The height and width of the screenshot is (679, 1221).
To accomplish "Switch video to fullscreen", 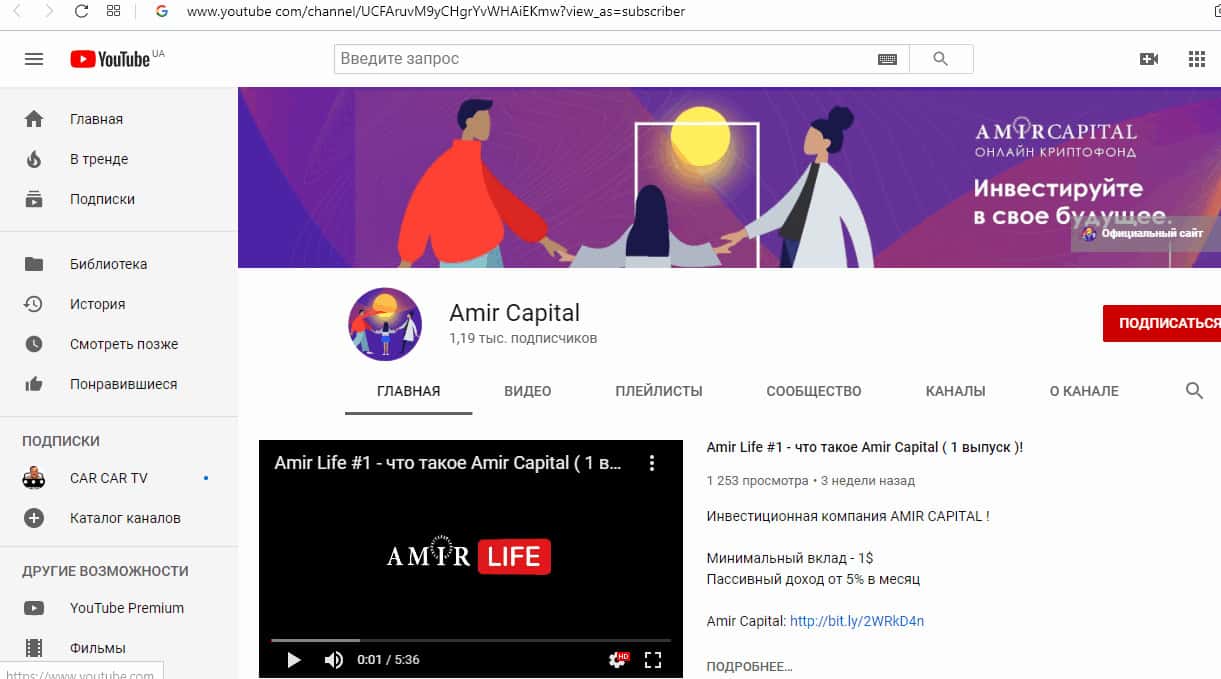I will pos(653,660).
